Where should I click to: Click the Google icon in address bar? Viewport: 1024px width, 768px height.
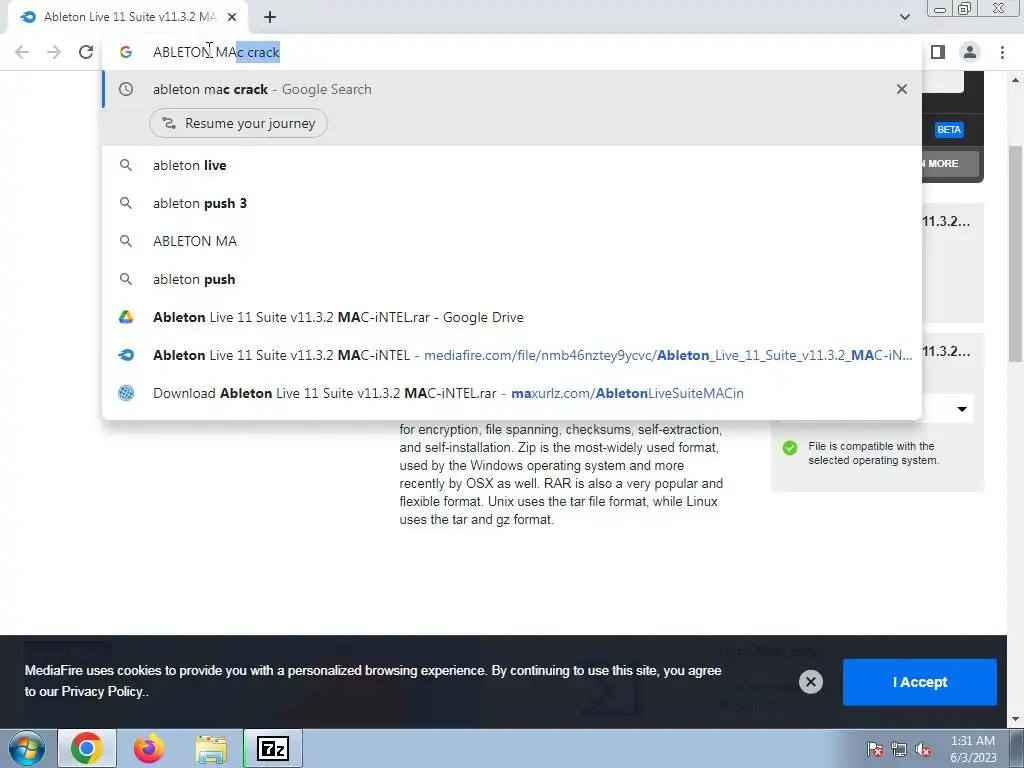126,52
